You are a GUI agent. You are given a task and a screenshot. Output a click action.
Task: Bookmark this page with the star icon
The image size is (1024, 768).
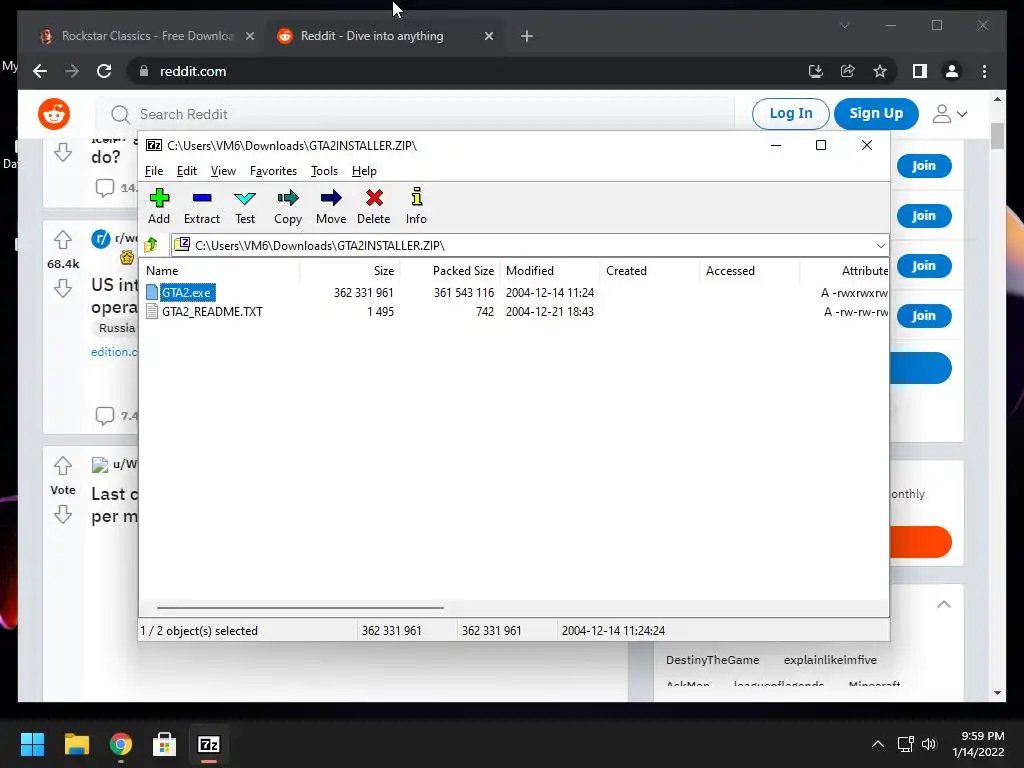click(880, 71)
